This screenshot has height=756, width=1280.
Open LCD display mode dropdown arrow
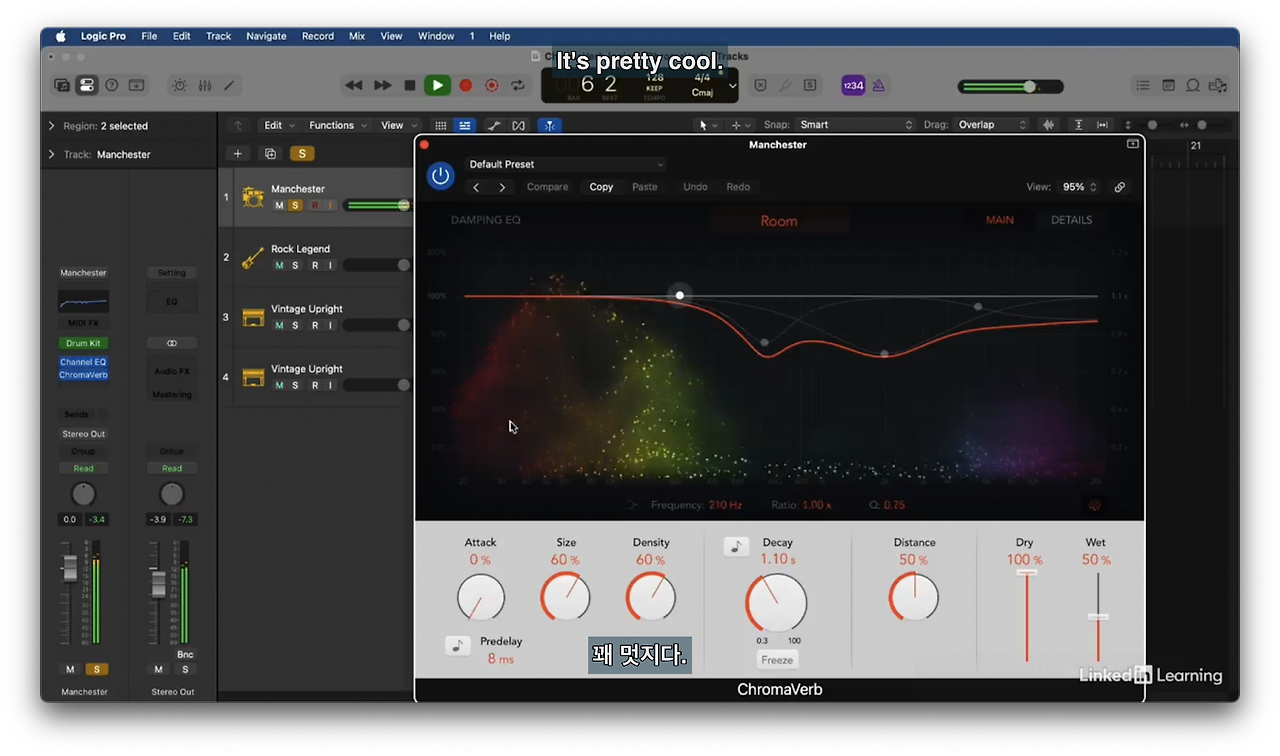(732, 86)
